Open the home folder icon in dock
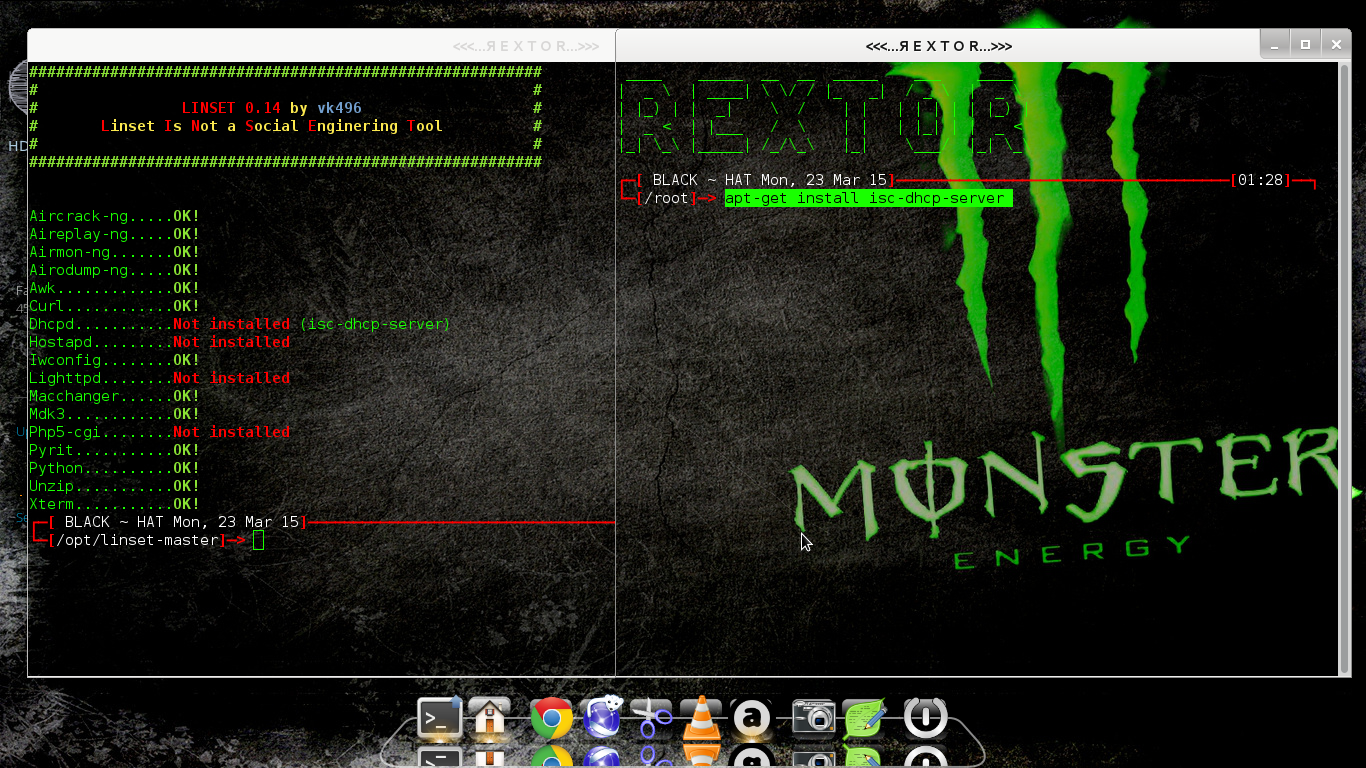 (490, 718)
